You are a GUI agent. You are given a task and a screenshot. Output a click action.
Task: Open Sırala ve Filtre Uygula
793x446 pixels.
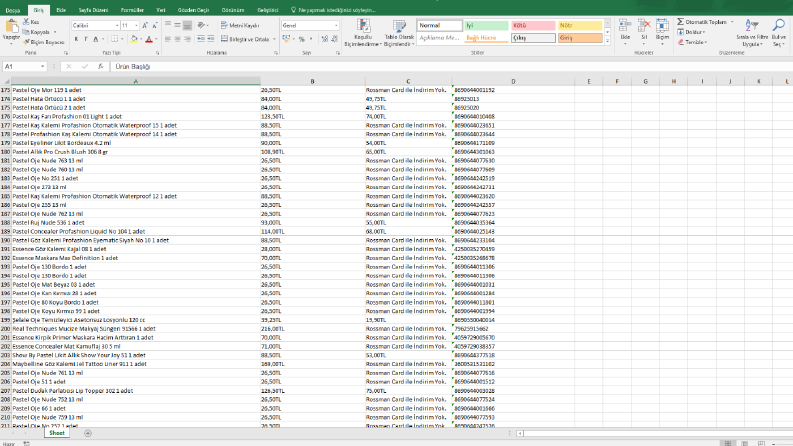(x=752, y=33)
